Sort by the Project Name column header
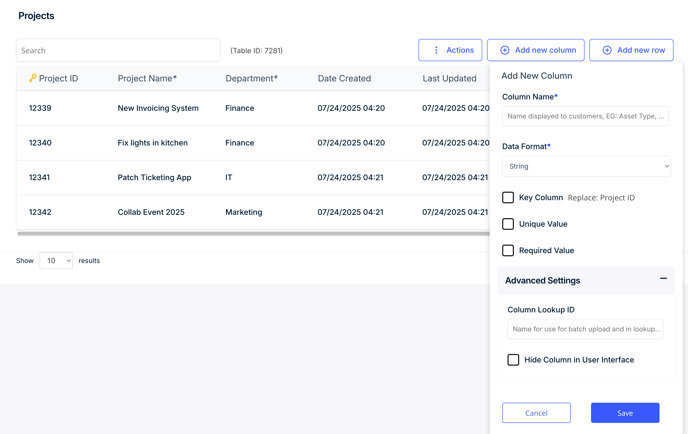 point(147,78)
